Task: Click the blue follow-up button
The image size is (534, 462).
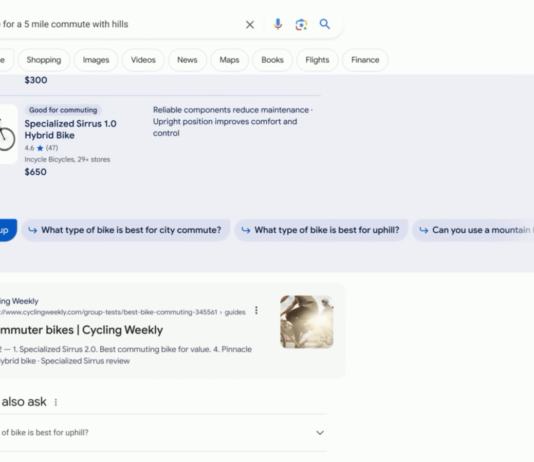Action: pos(8,230)
